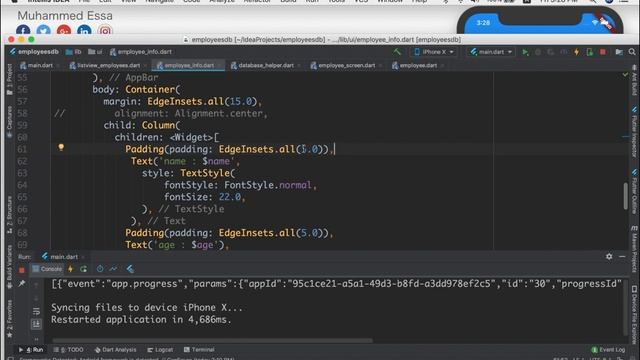Toggle the Flutter Inspector panel on the right strip
The width and height of the screenshot is (640, 360).
tap(635, 131)
